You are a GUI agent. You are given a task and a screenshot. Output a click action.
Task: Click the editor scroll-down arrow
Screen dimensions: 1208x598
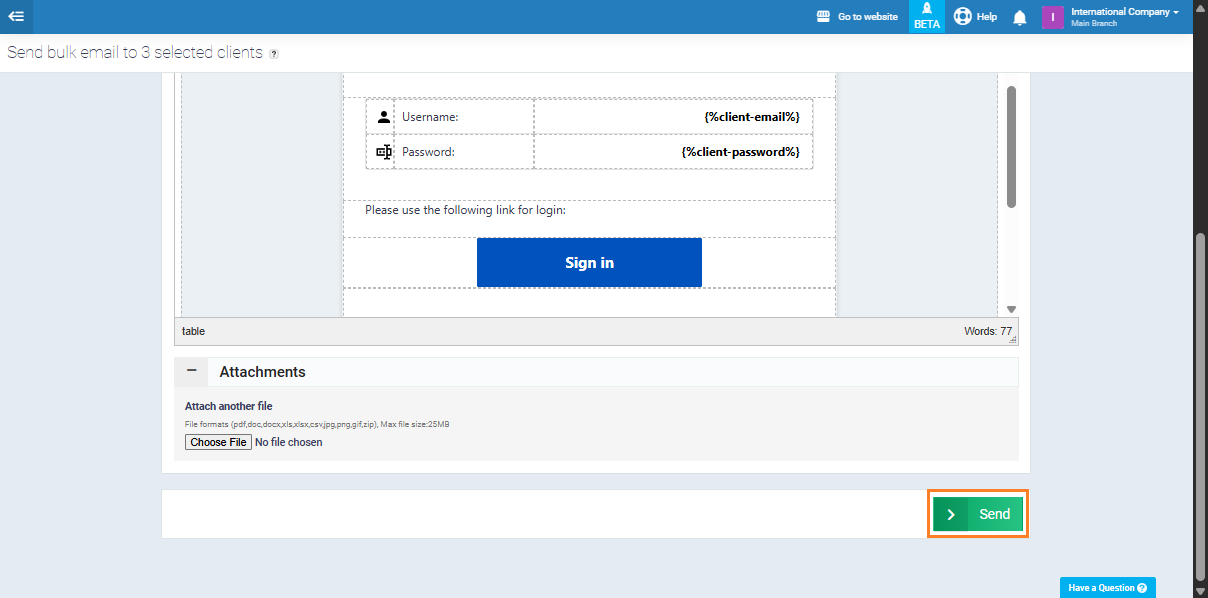pyautogui.click(x=1011, y=309)
